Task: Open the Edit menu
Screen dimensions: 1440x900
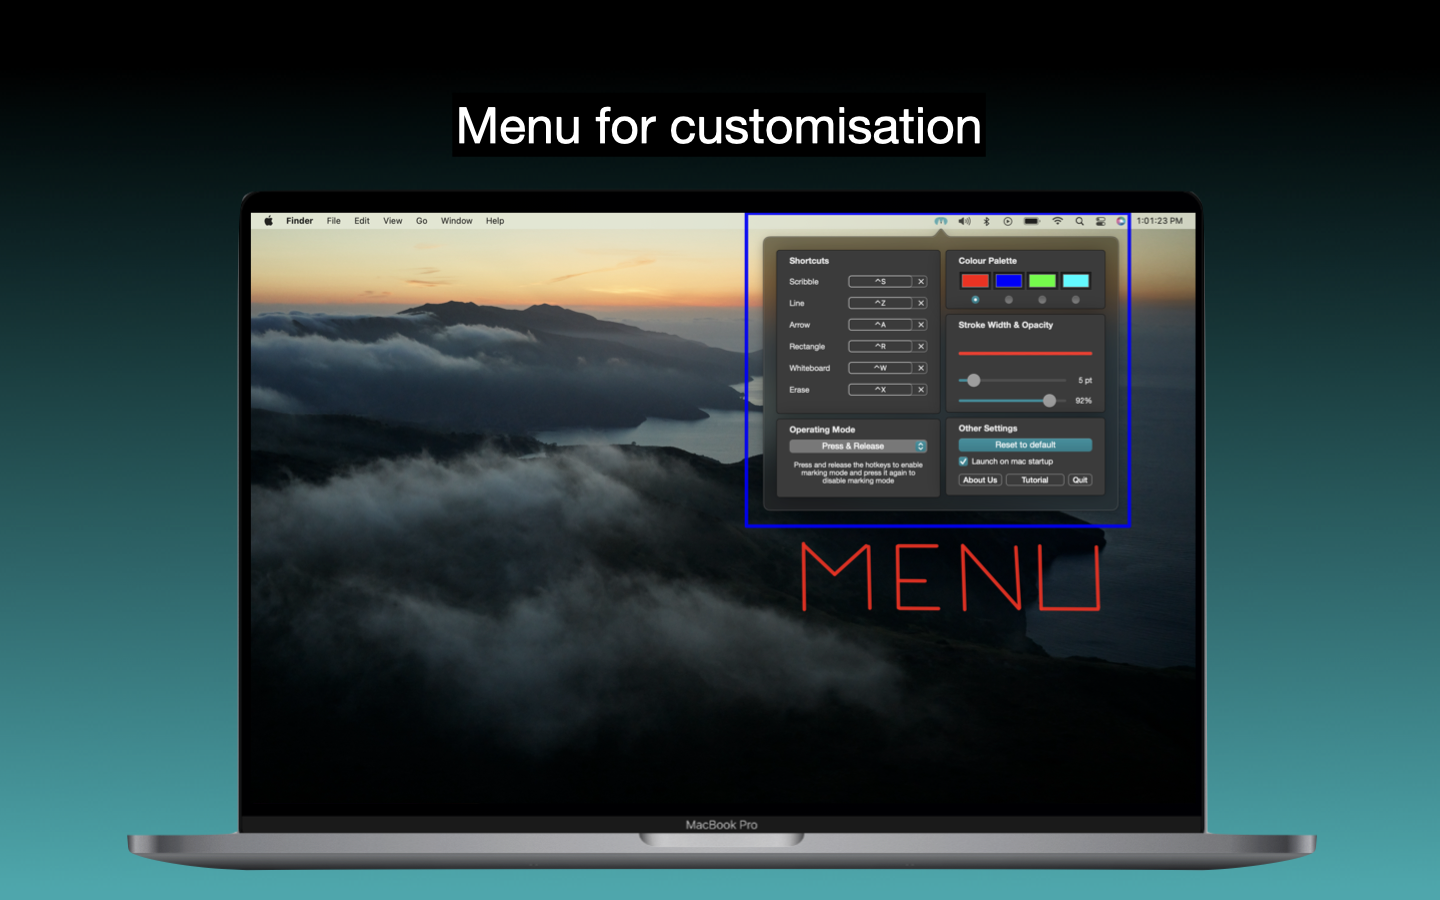Action: [x=362, y=221]
